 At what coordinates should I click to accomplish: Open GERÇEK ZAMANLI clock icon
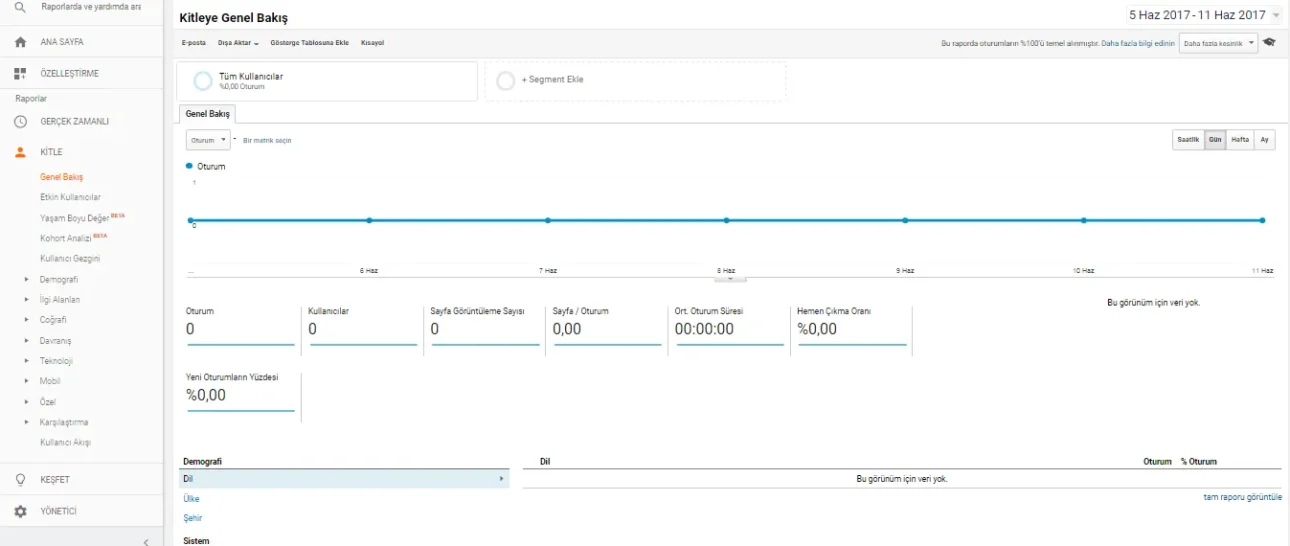point(20,121)
